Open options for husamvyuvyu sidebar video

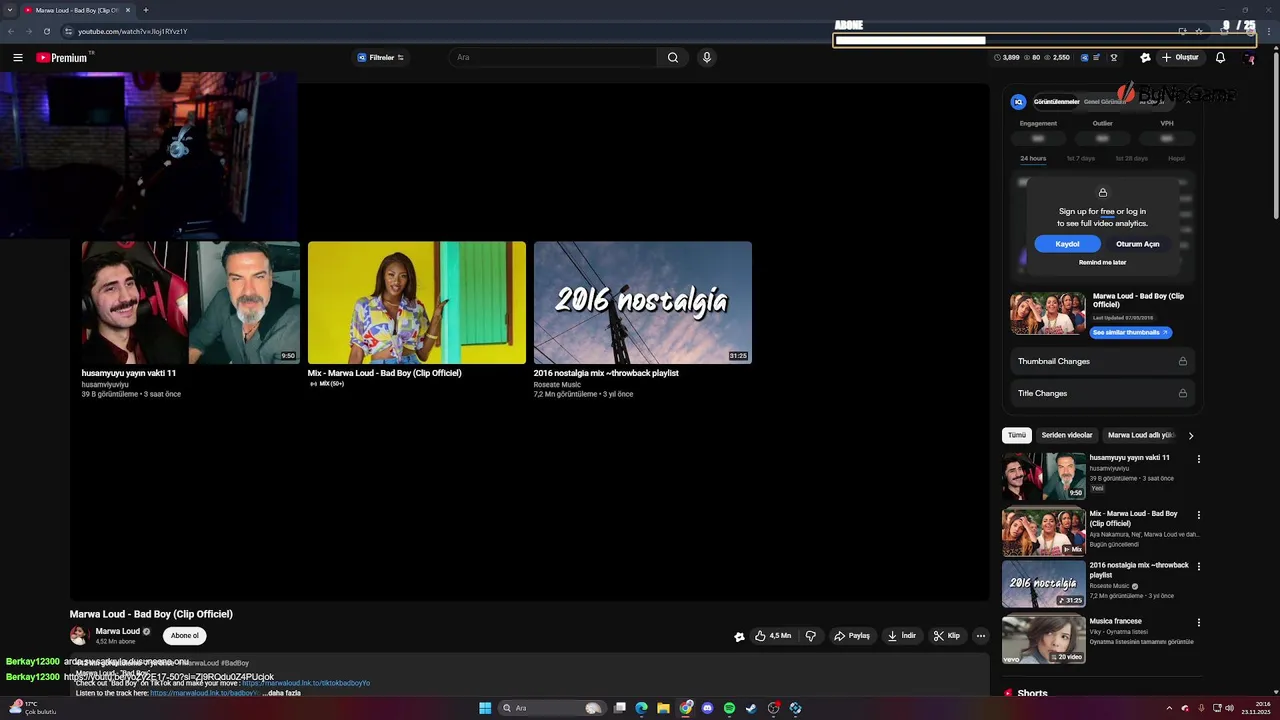[1199, 459]
